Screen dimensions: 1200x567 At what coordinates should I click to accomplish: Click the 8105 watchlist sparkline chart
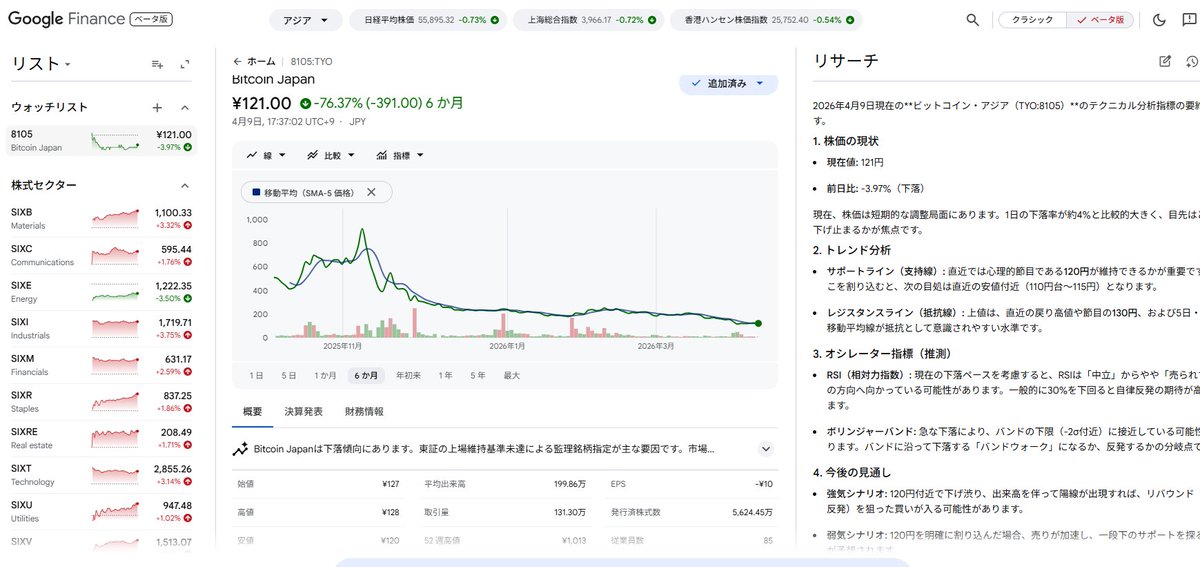point(114,141)
